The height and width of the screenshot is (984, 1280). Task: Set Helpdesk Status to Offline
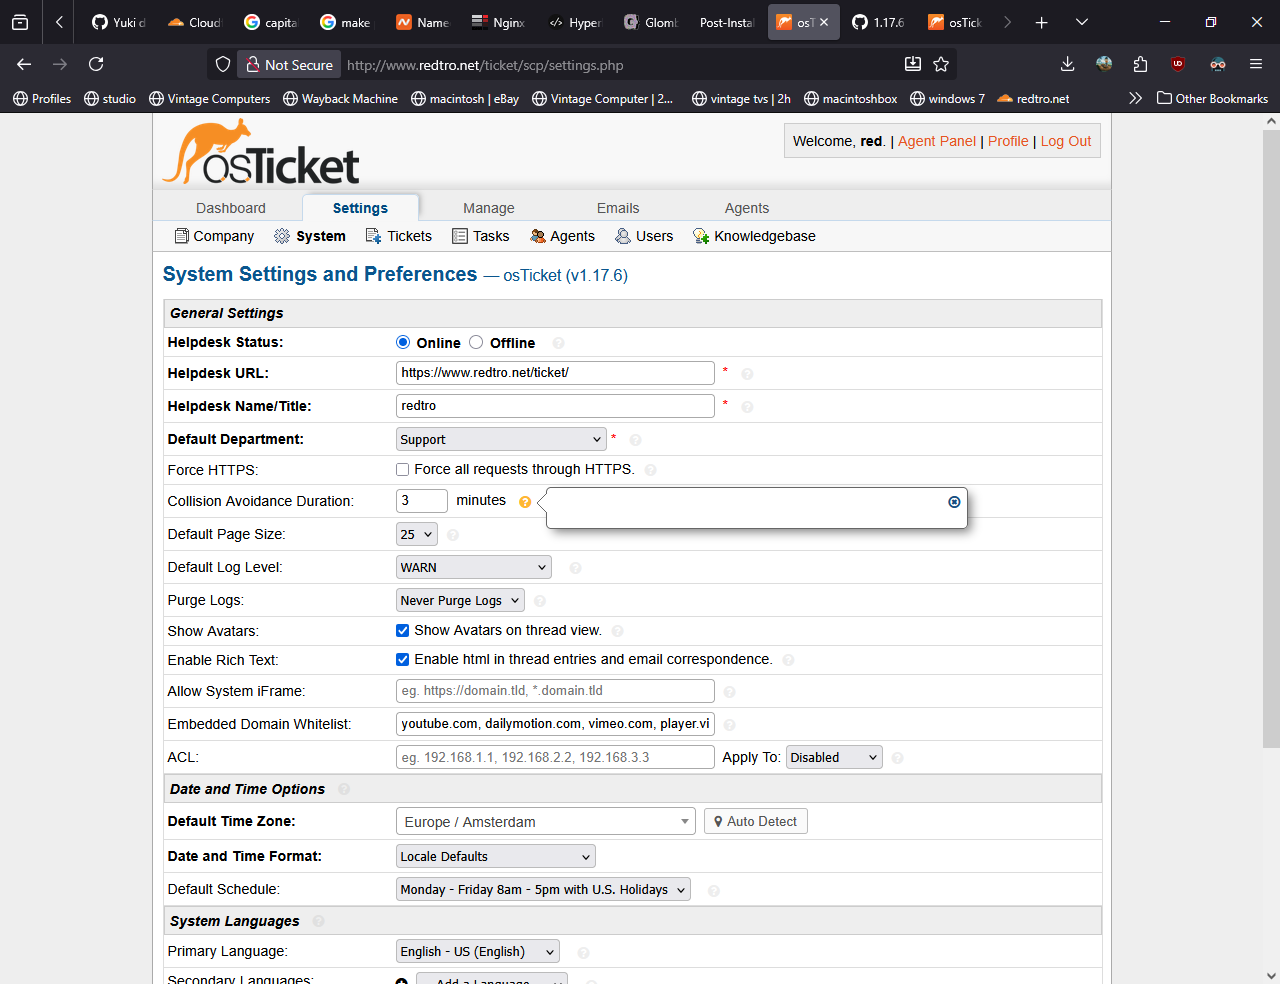point(476,342)
